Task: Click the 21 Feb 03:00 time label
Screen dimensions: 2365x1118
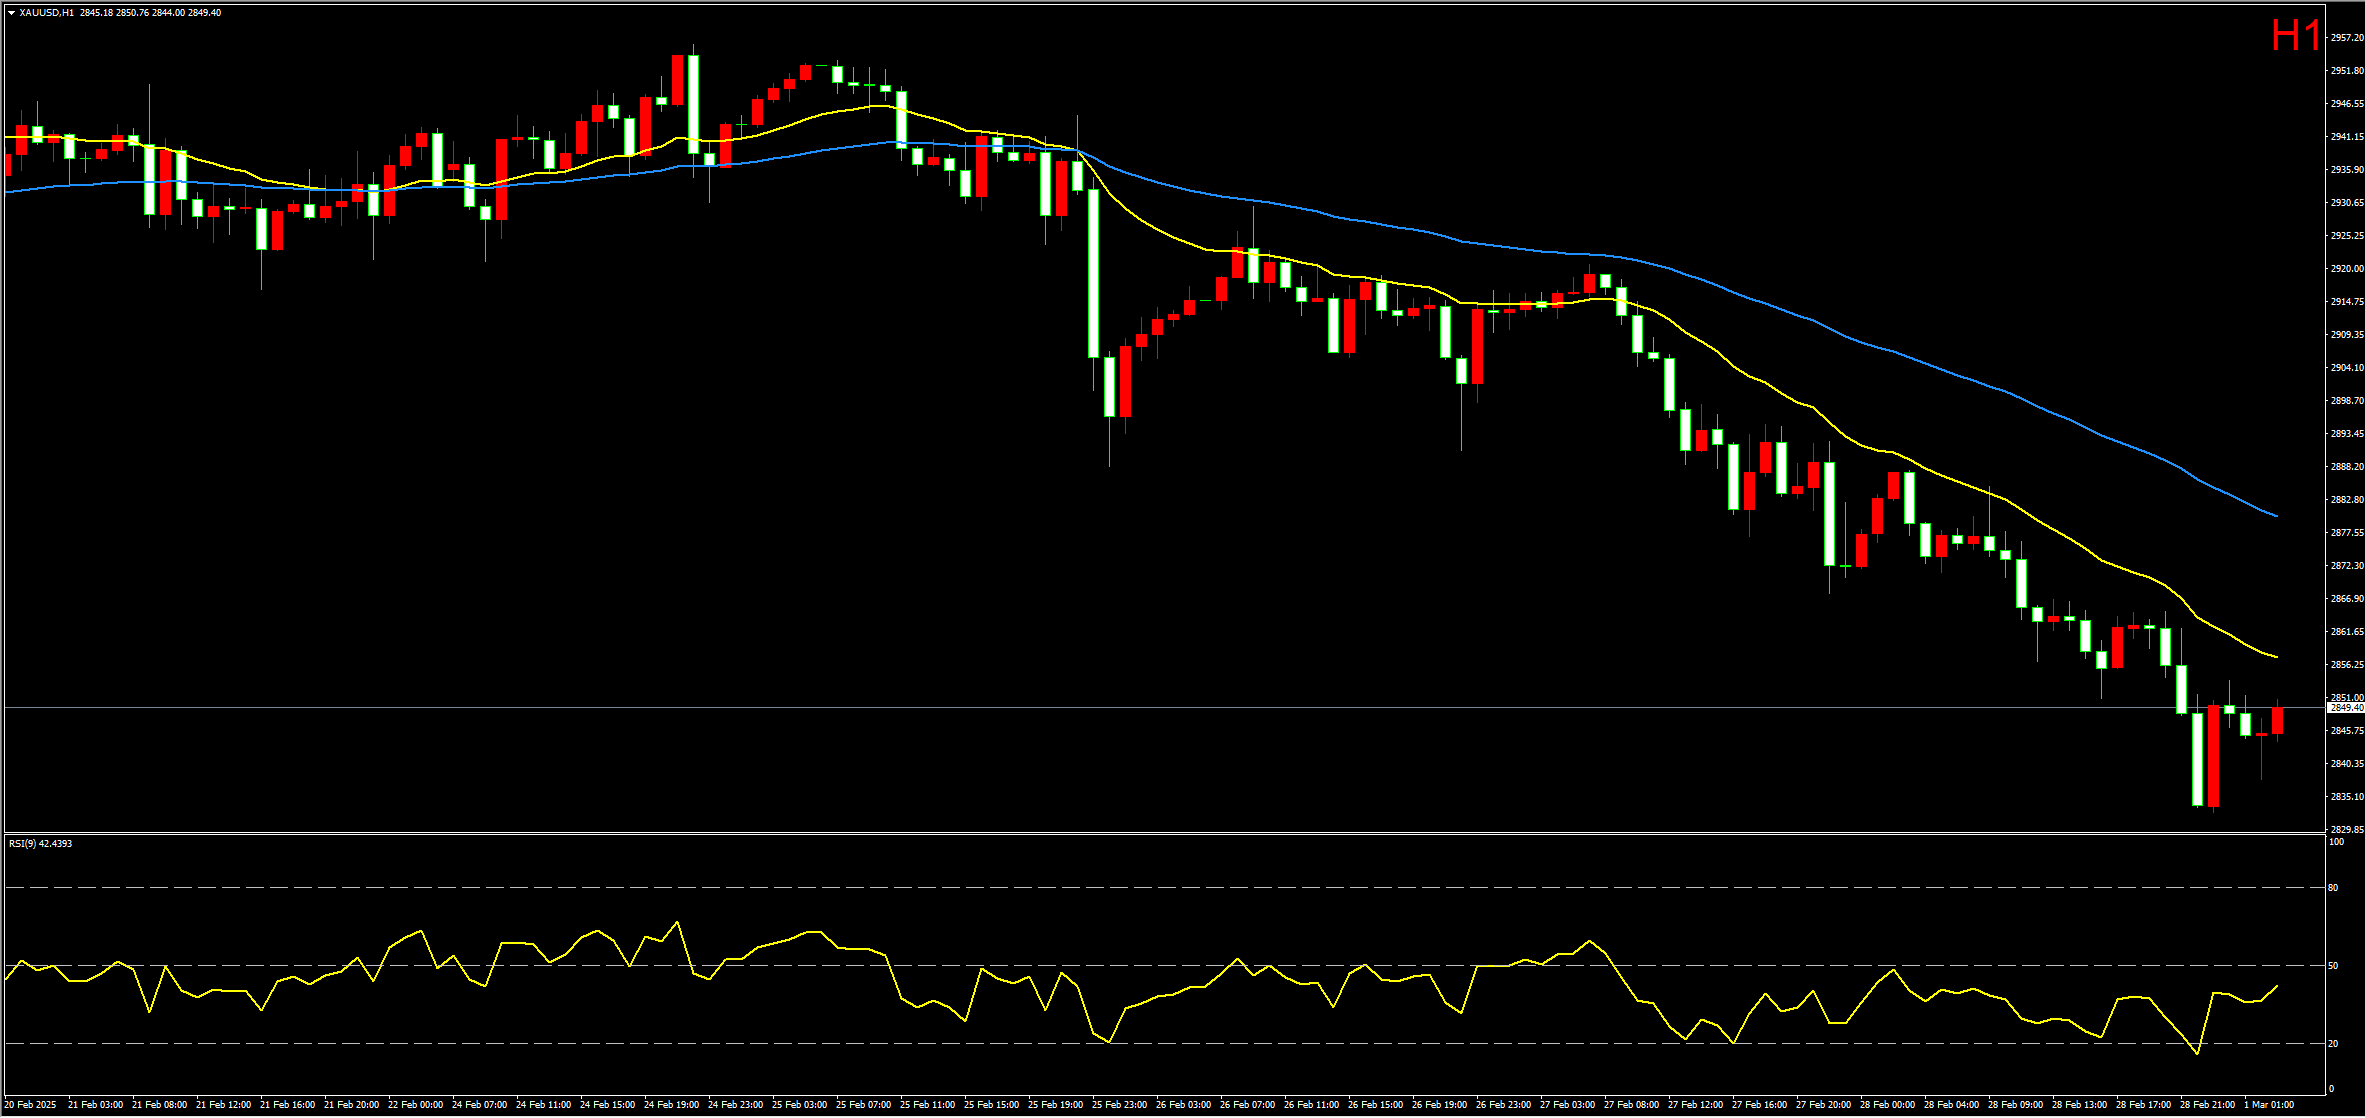Action: [96, 1105]
